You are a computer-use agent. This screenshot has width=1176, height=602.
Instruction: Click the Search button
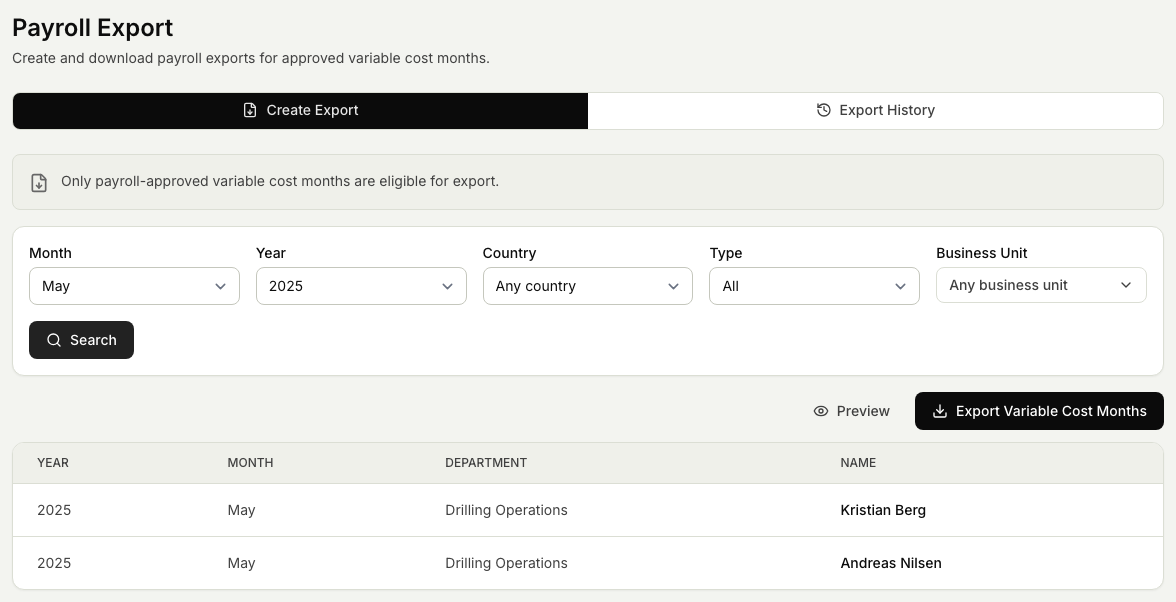click(x=81, y=340)
